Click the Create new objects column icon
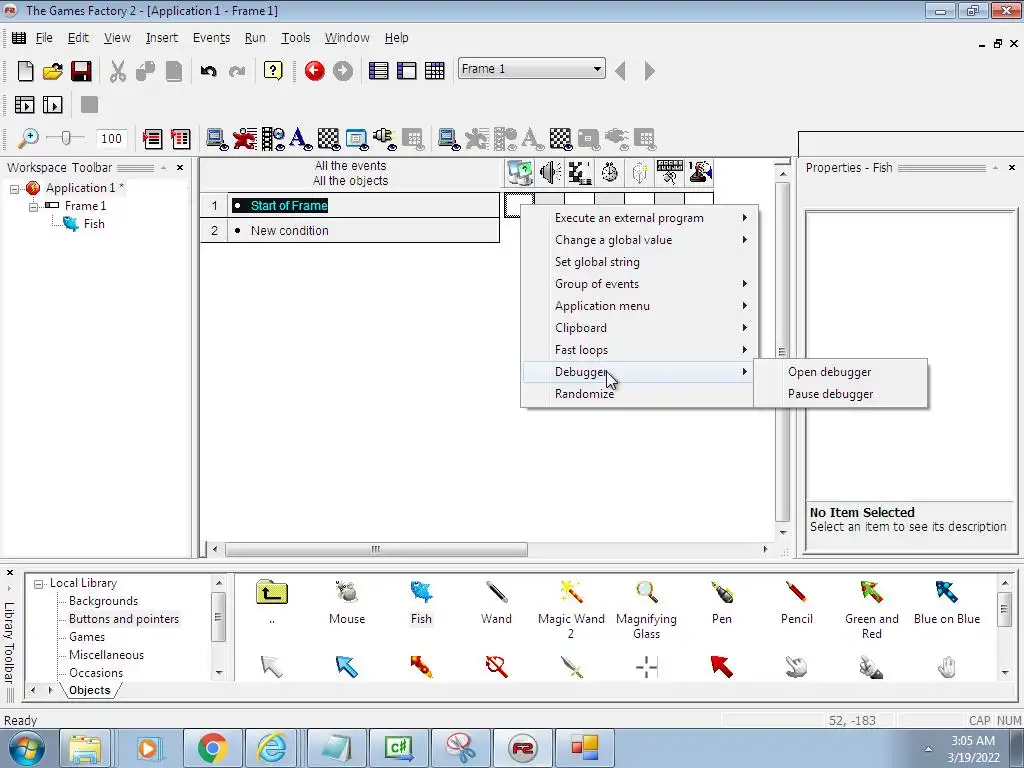Viewport: 1024px width, 768px height. [639, 173]
